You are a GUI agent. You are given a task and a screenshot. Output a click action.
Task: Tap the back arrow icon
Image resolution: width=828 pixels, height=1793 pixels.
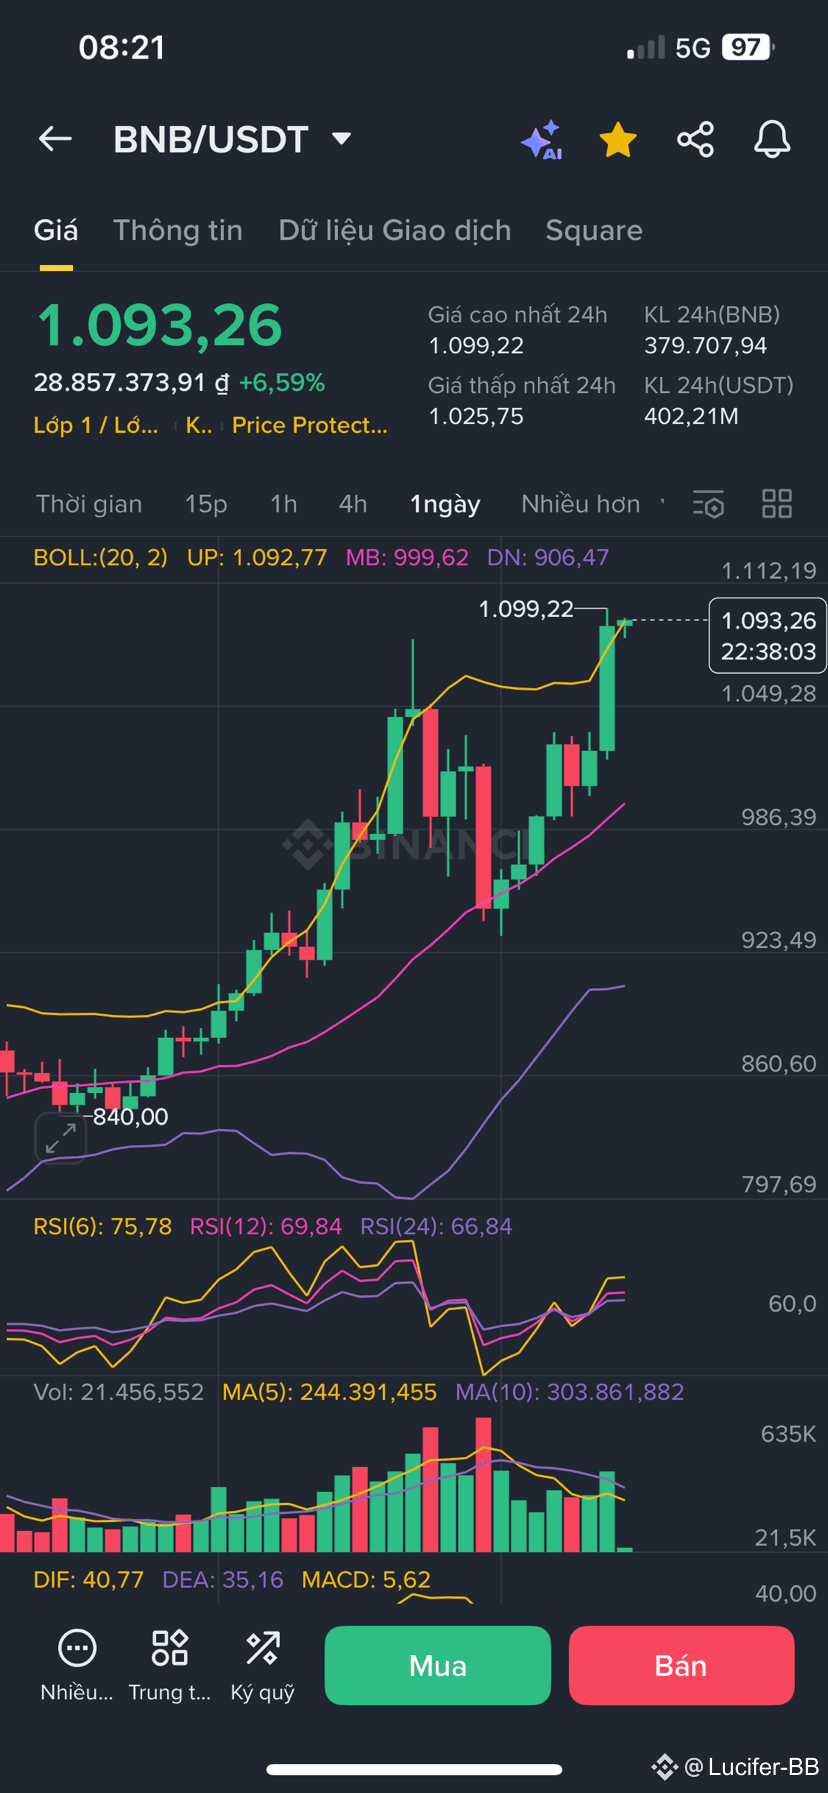point(55,139)
